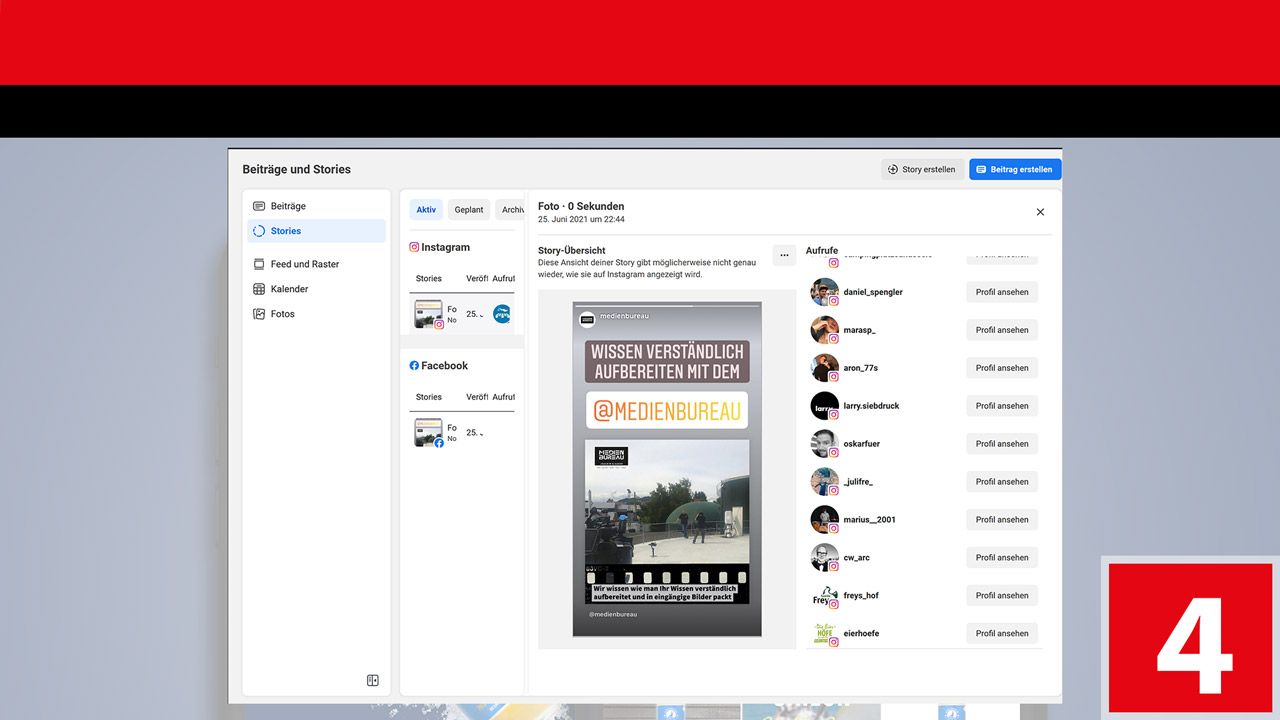Click Story erstellen button
The height and width of the screenshot is (720, 1280).
[921, 170]
